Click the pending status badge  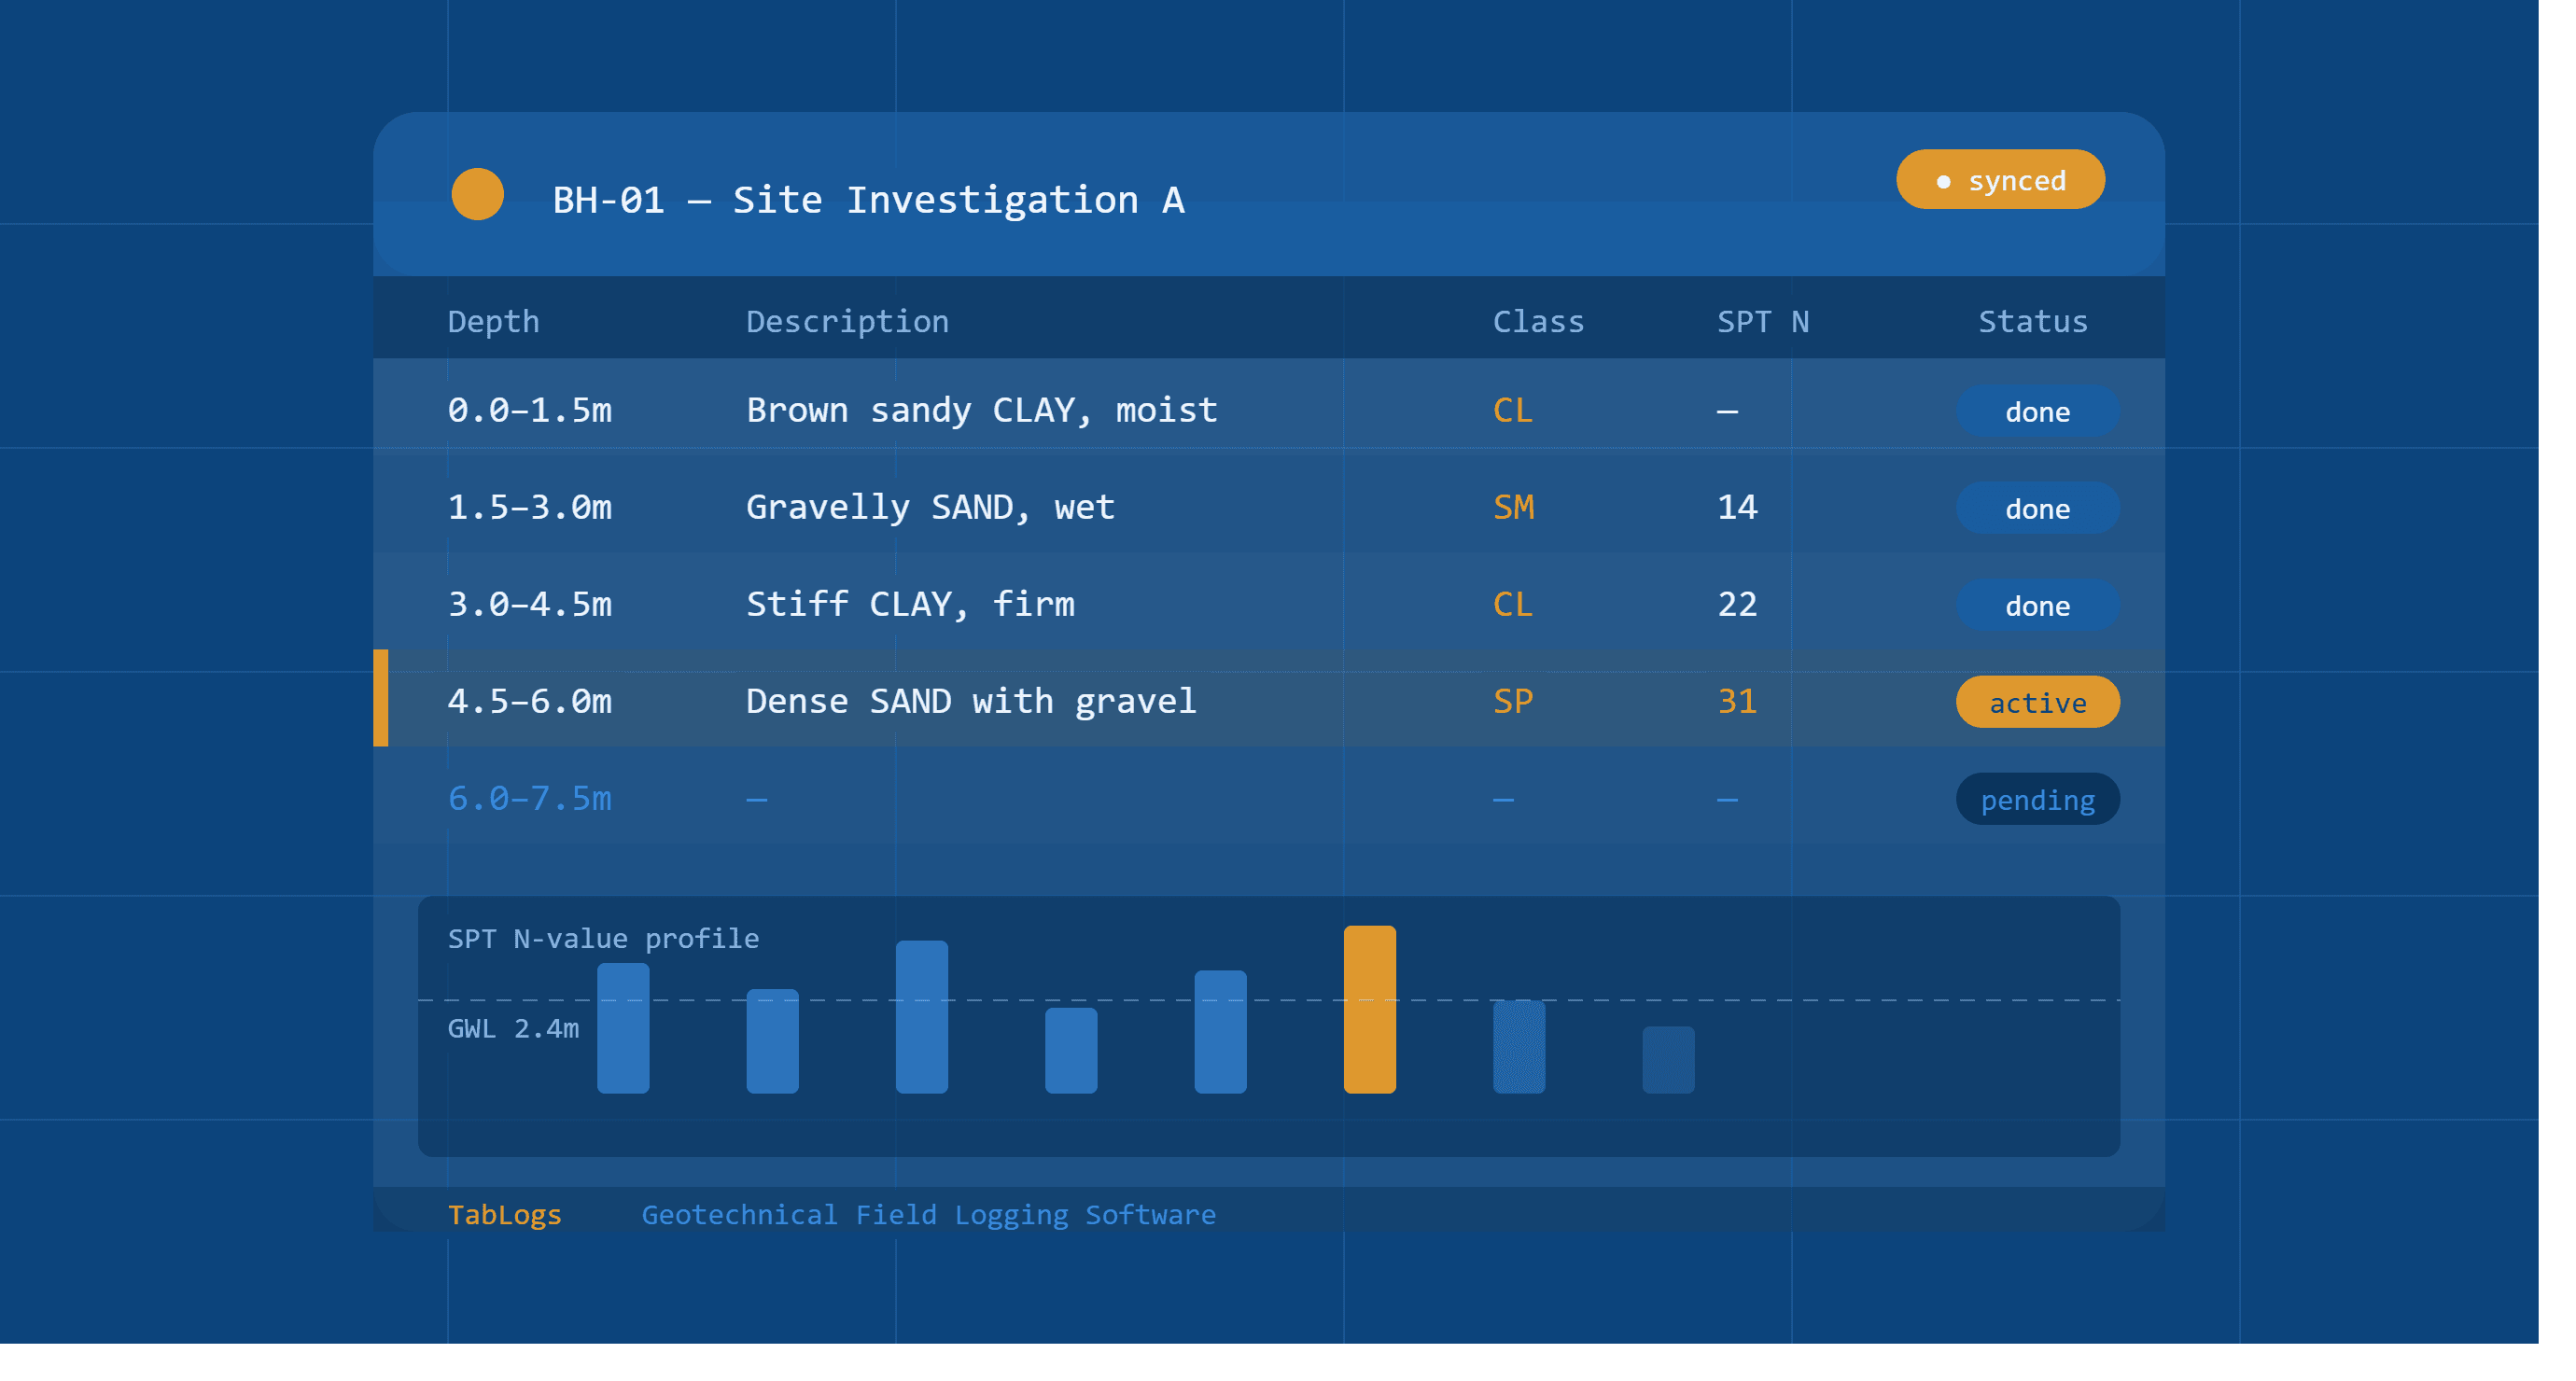[2037, 799]
